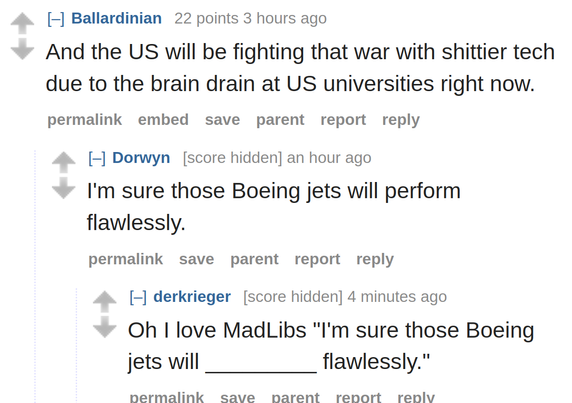Collapse Ballardinian's comment thread
This screenshot has width=572, height=403.
(56, 19)
